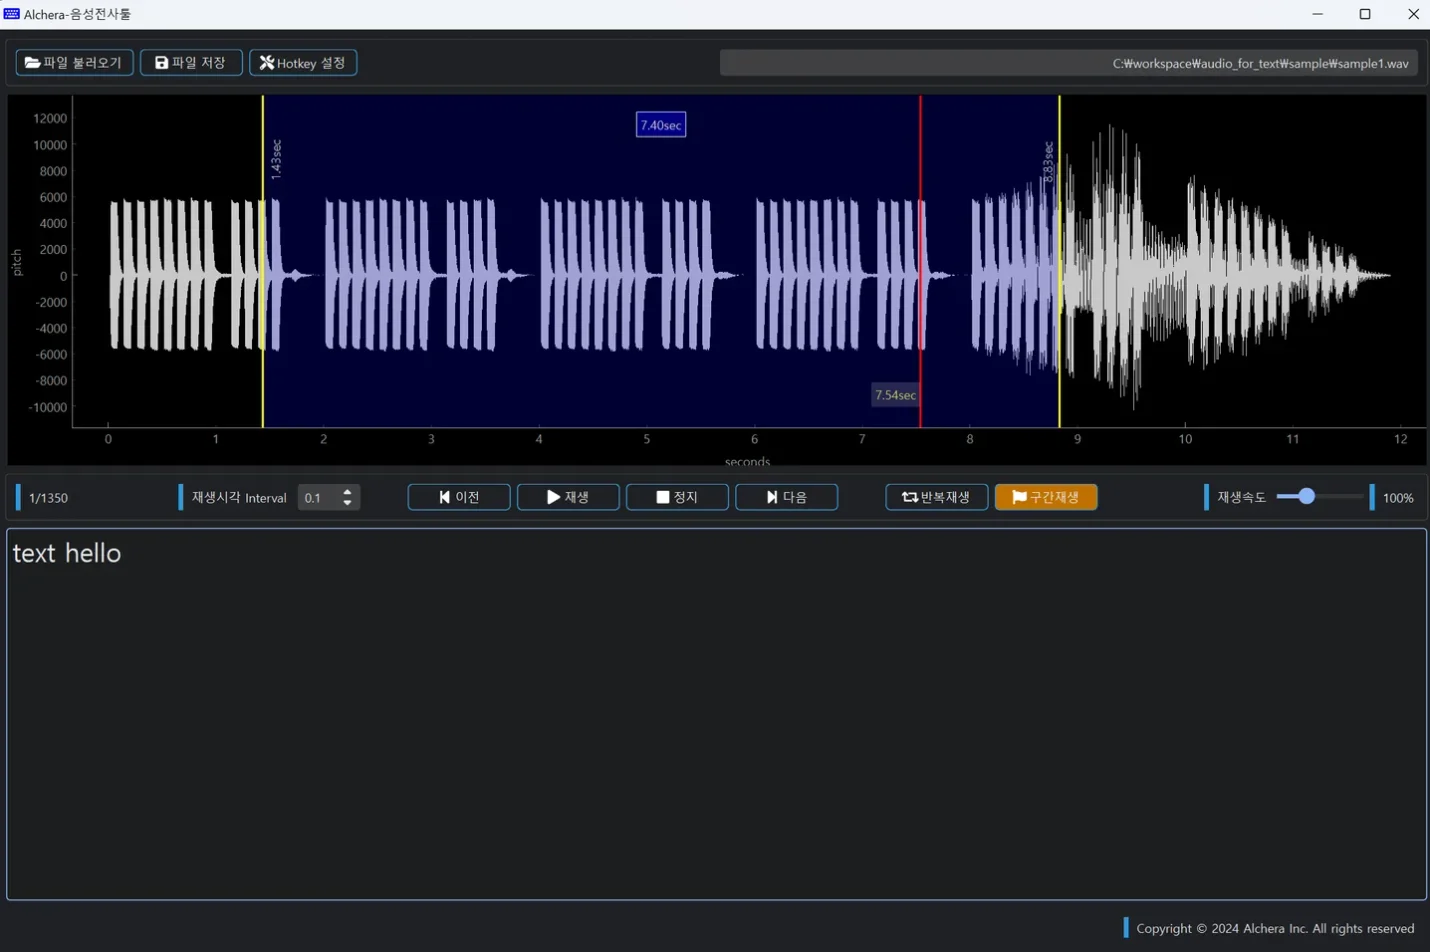Image resolution: width=1430 pixels, height=952 pixels.
Task: Close the Alchera window
Action: (1413, 14)
